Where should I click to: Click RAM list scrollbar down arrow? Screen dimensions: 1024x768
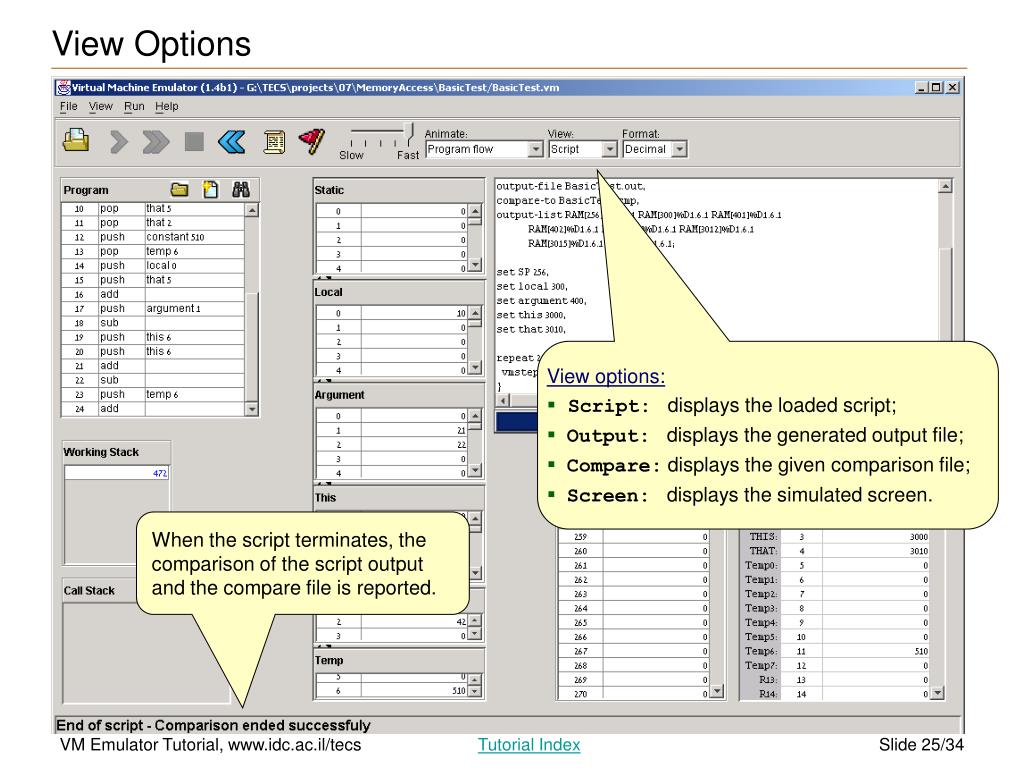(x=718, y=691)
